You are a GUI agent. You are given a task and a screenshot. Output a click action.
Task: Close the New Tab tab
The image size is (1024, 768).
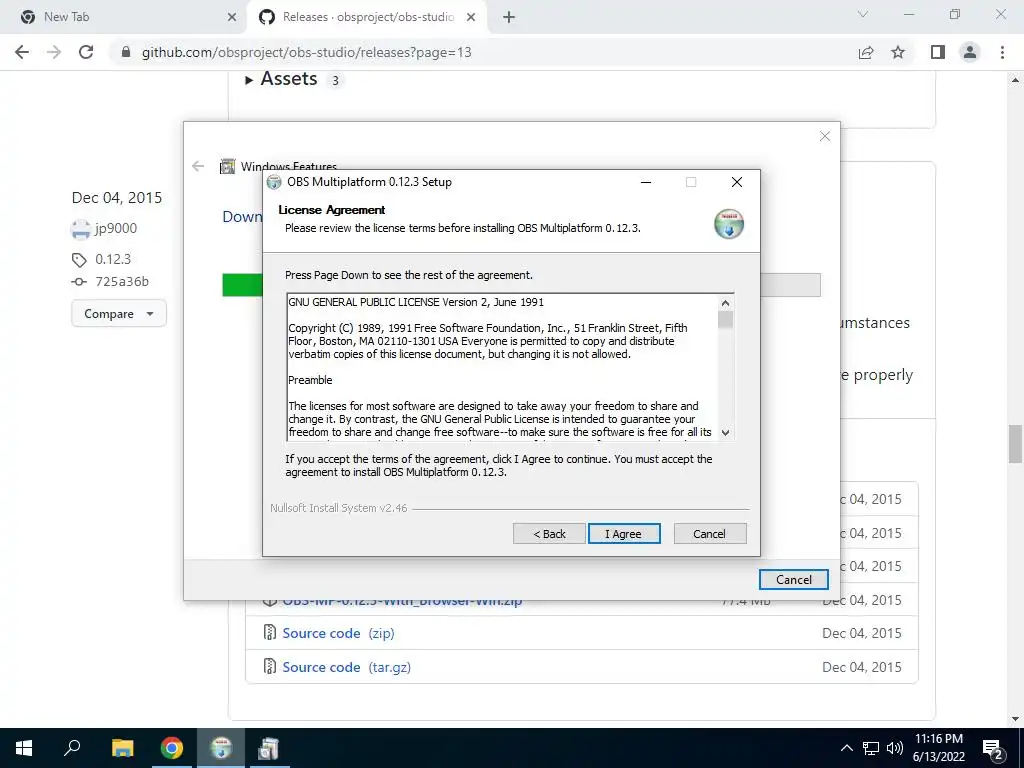[x=232, y=18]
